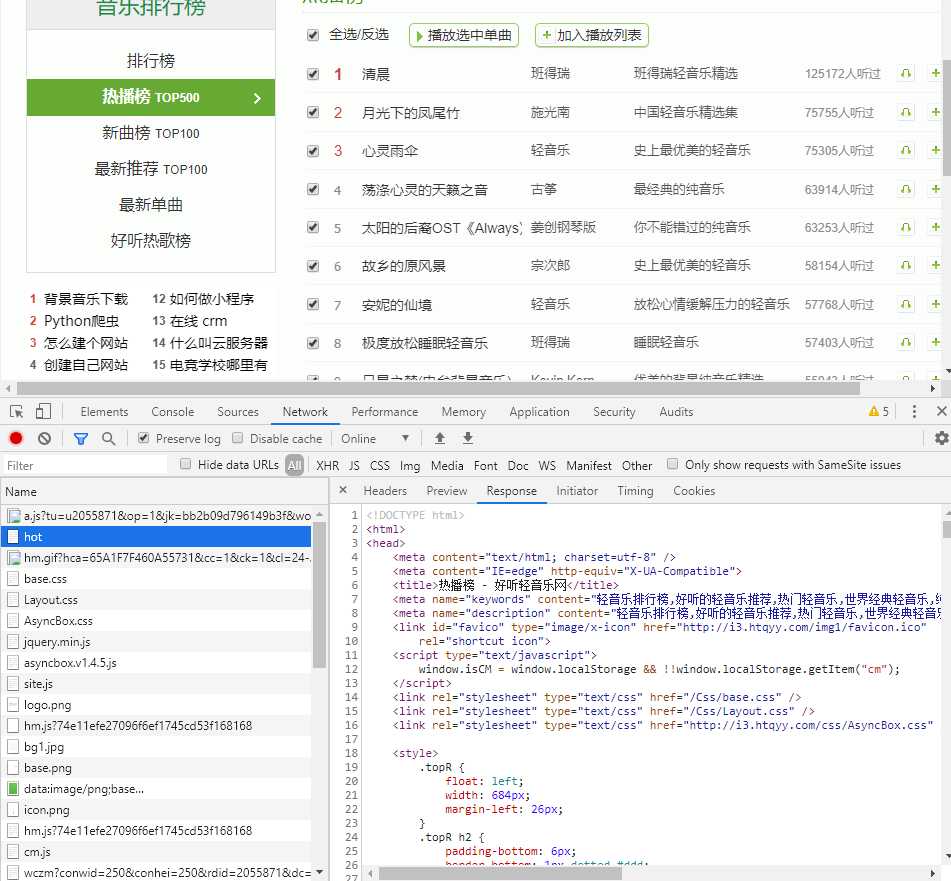Open the Security tab
This screenshot has height=881, width=951.
click(x=614, y=412)
